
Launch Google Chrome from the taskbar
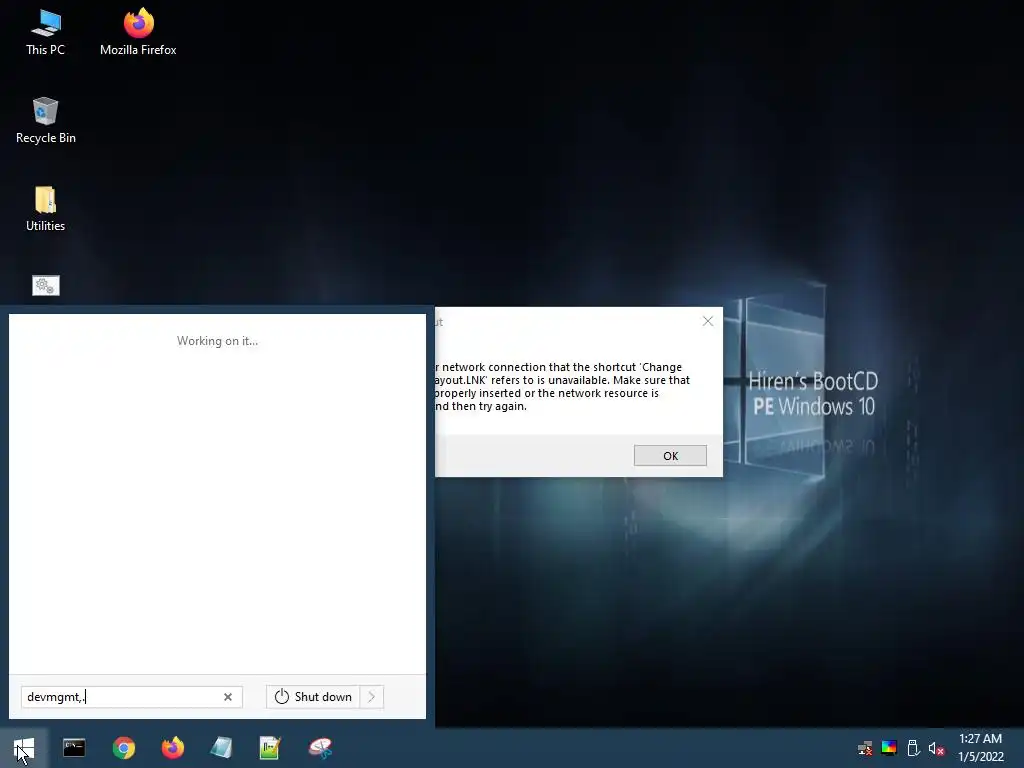pyautogui.click(x=123, y=748)
